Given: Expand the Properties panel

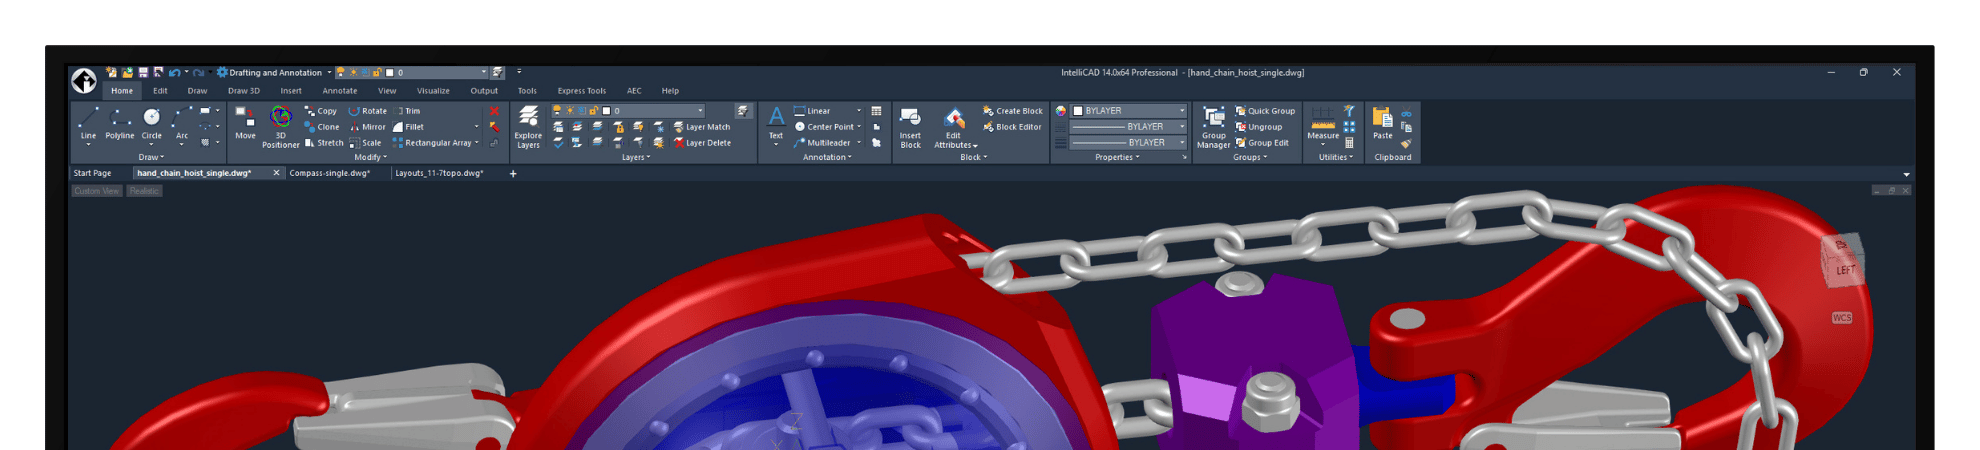Looking at the screenshot, I should [x=1117, y=157].
